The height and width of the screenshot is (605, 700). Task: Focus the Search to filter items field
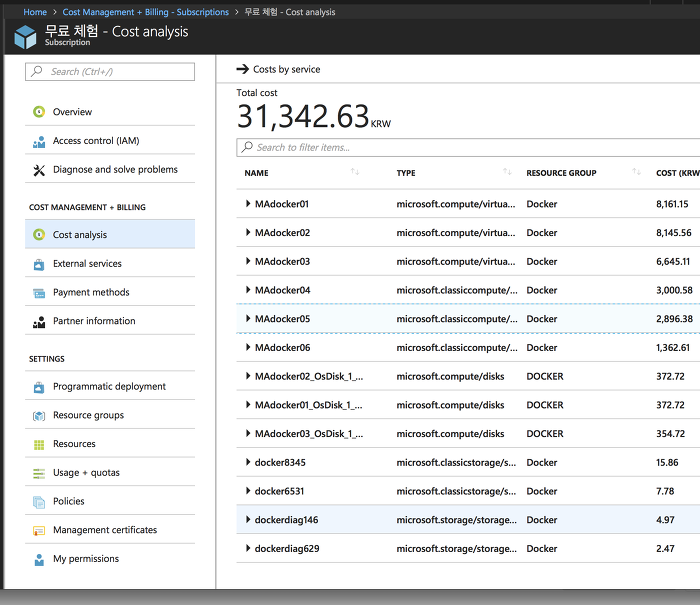click(468, 147)
